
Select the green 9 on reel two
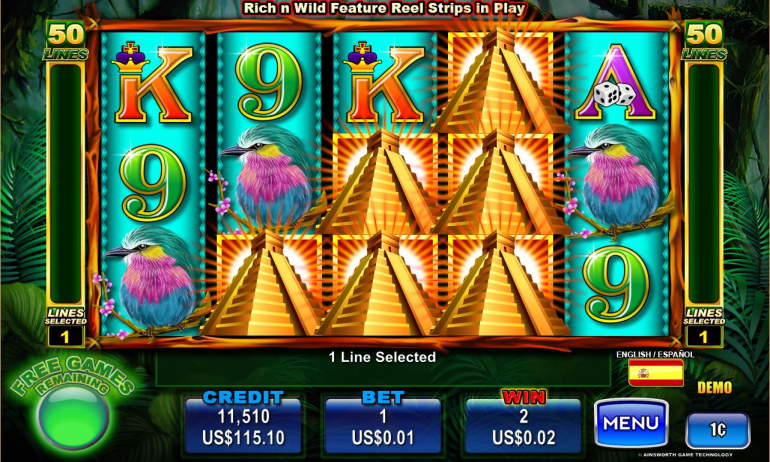click(269, 82)
